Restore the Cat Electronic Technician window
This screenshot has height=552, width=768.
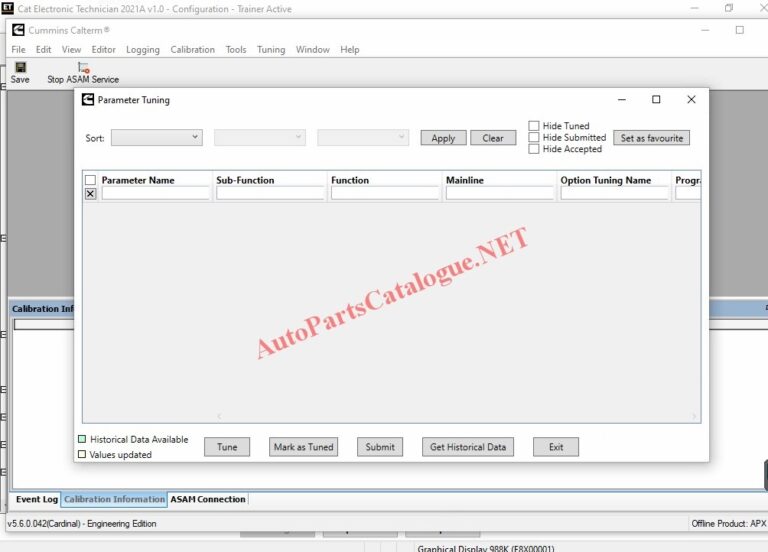[729, 8]
